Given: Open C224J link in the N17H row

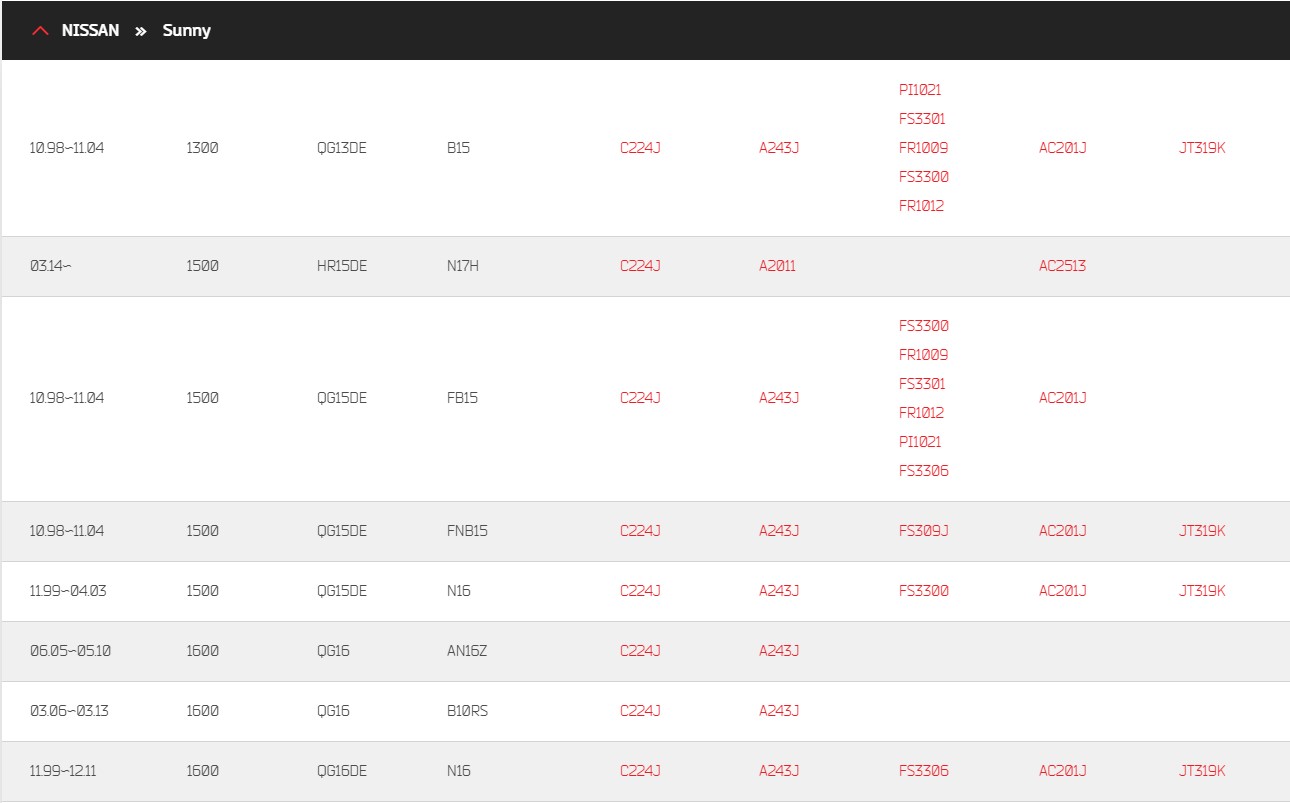Looking at the screenshot, I should pos(640,266).
